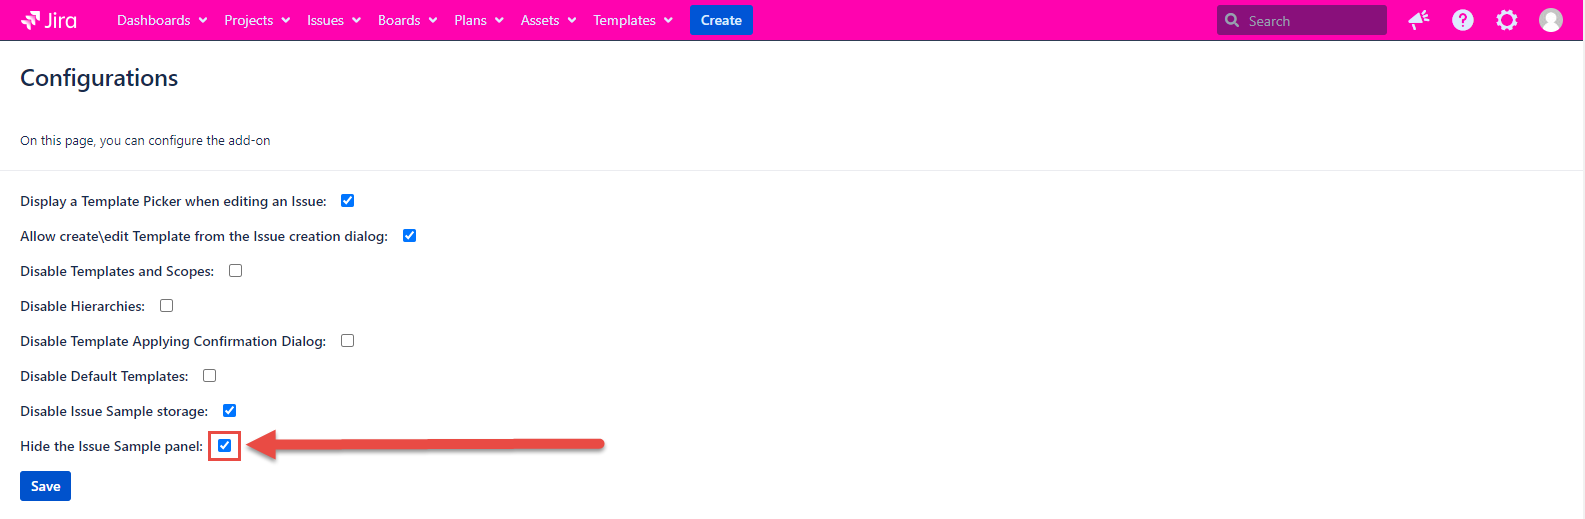Click the Jira logo in header

[49, 20]
